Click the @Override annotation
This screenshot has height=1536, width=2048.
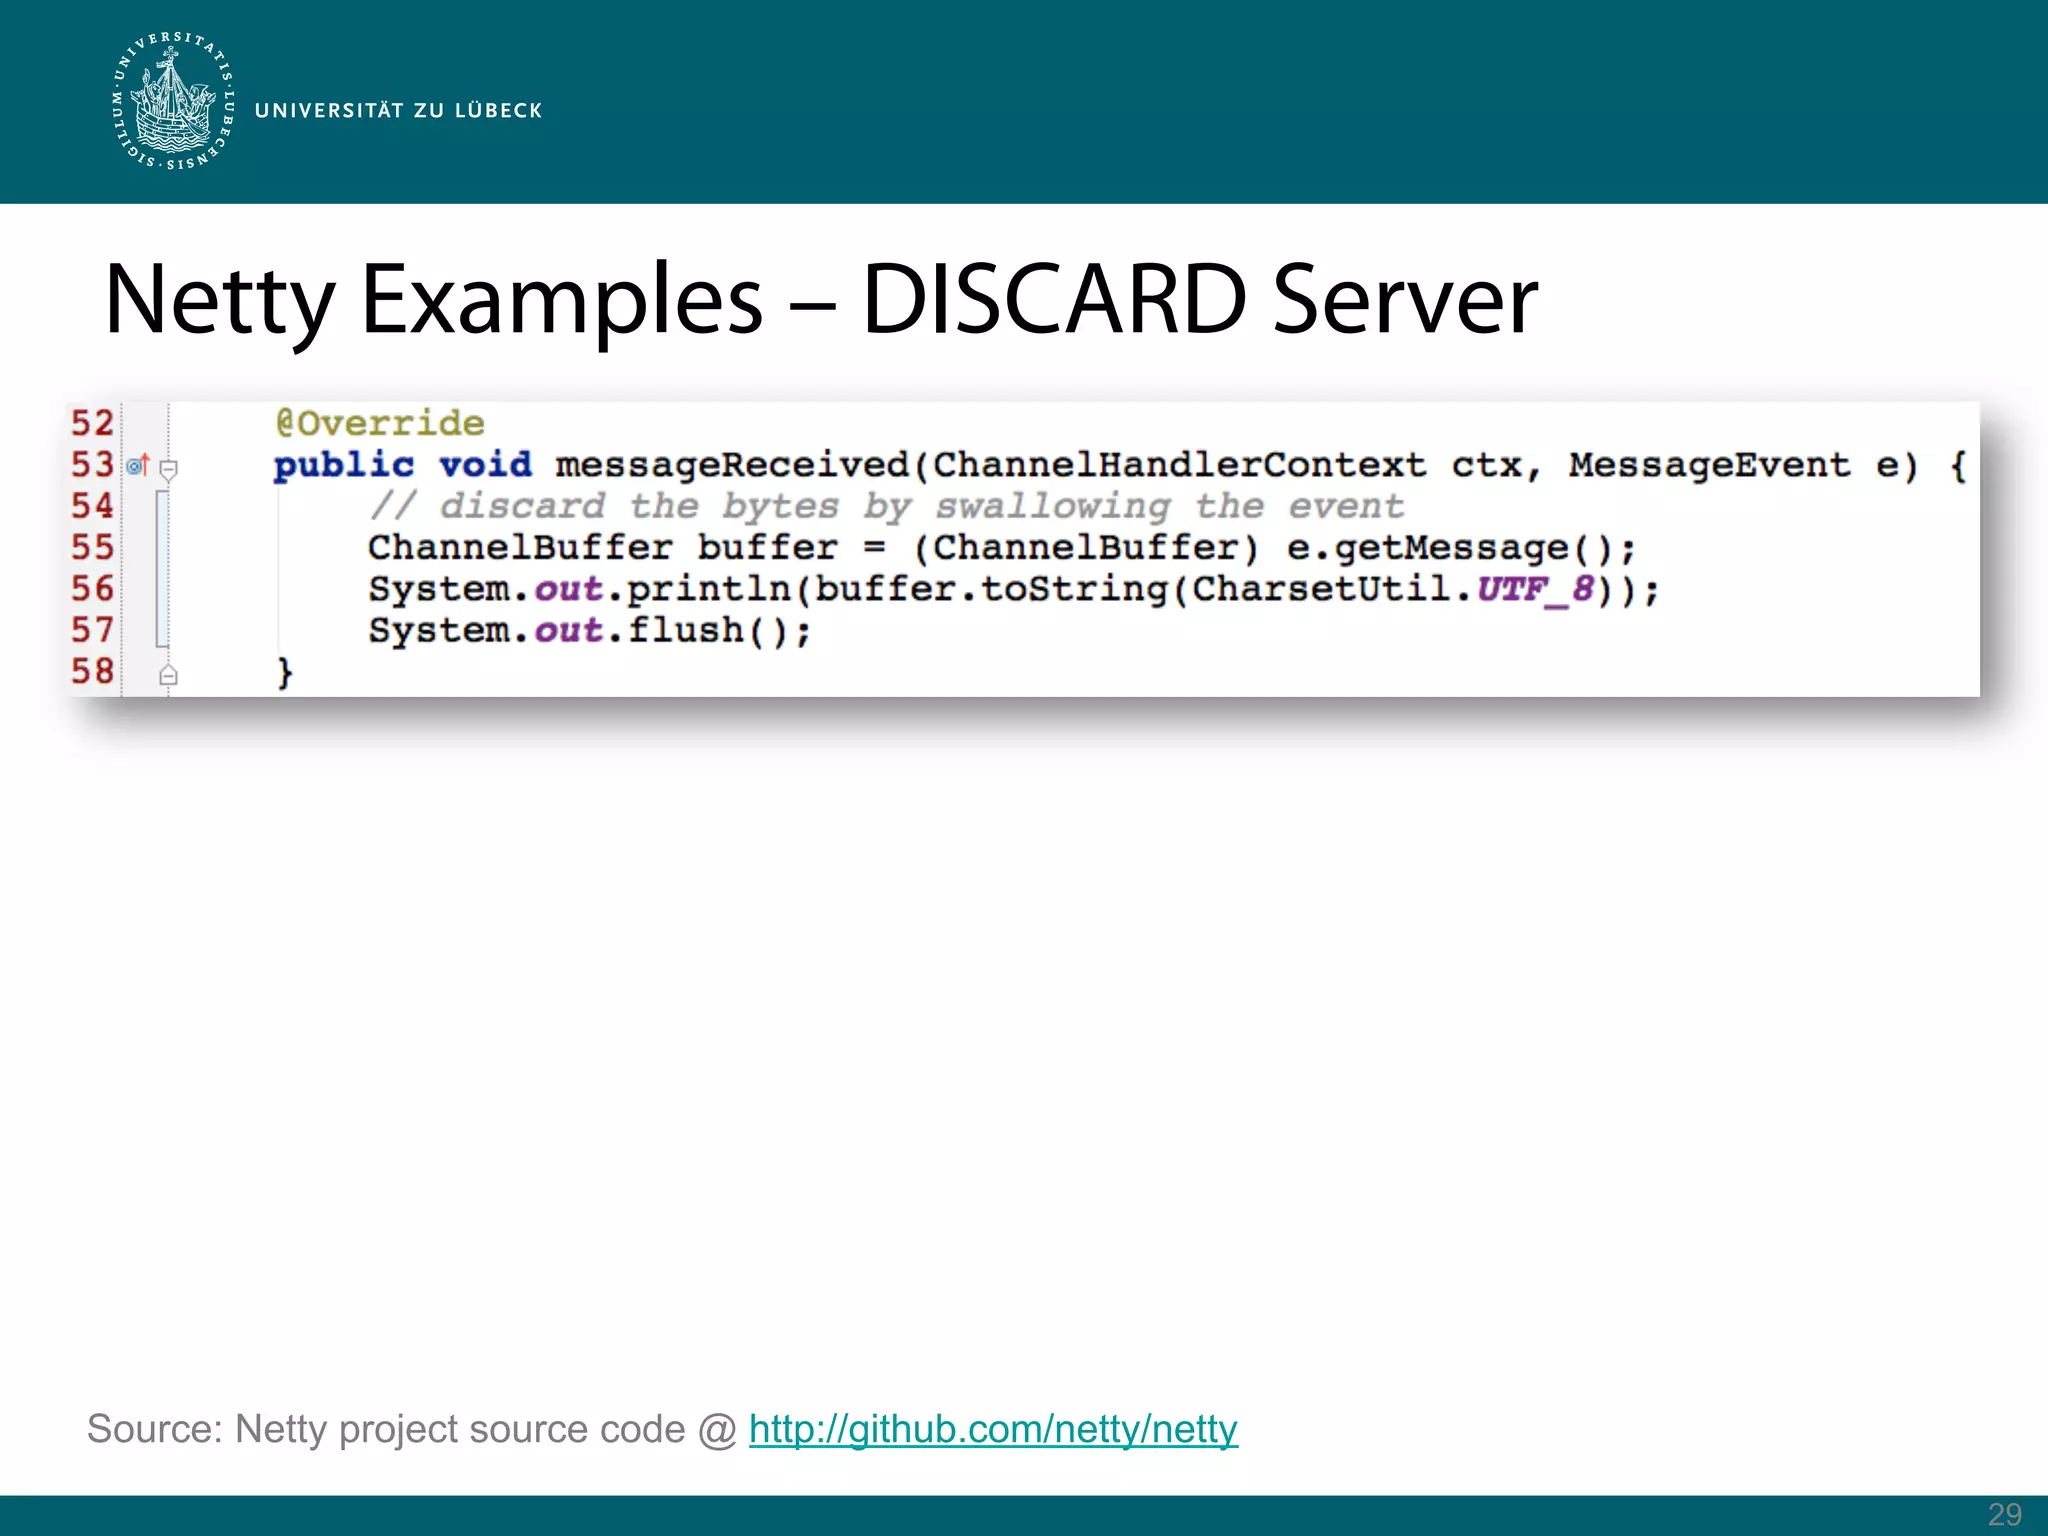tap(380, 423)
